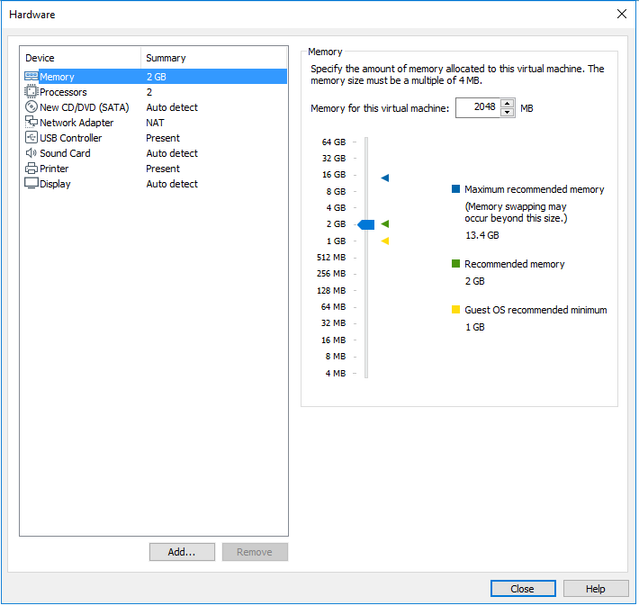Select the Display row label
This screenshot has width=639, height=607.
(55, 184)
